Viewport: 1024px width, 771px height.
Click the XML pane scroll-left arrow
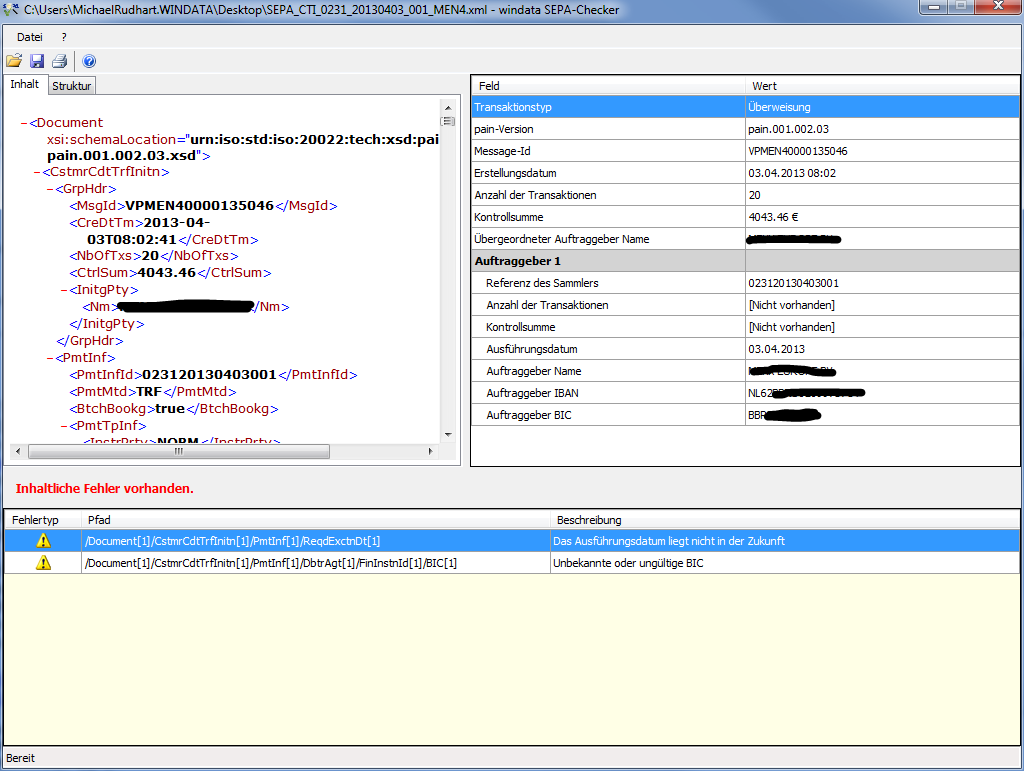pyautogui.click(x=18, y=451)
